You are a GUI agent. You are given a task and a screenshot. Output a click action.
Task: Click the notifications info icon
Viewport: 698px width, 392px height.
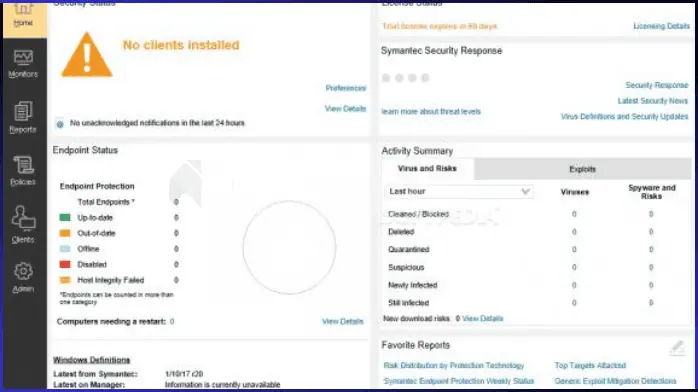point(60,124)
